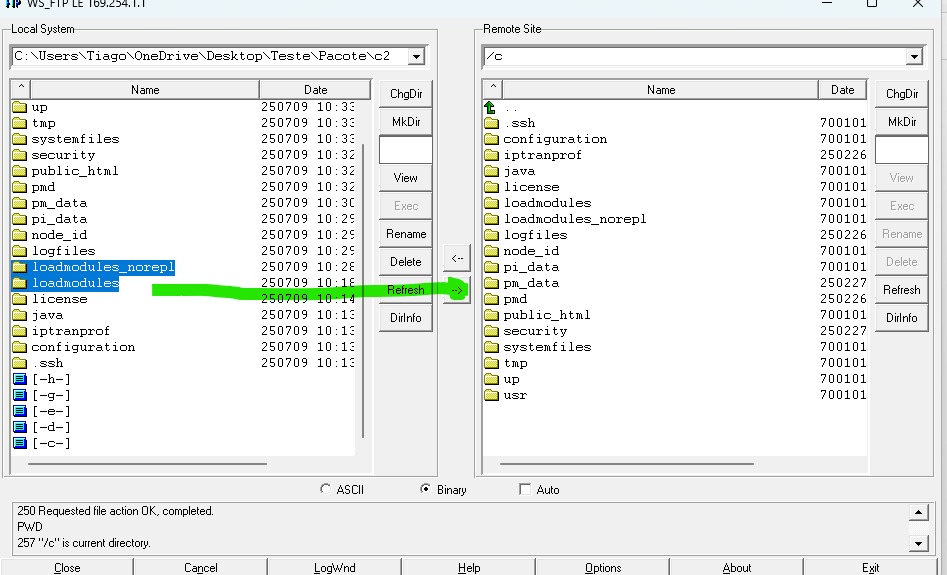Click the java folder icon in remote list
This screenshot has height=575, width=947.
tap(491, 171)
